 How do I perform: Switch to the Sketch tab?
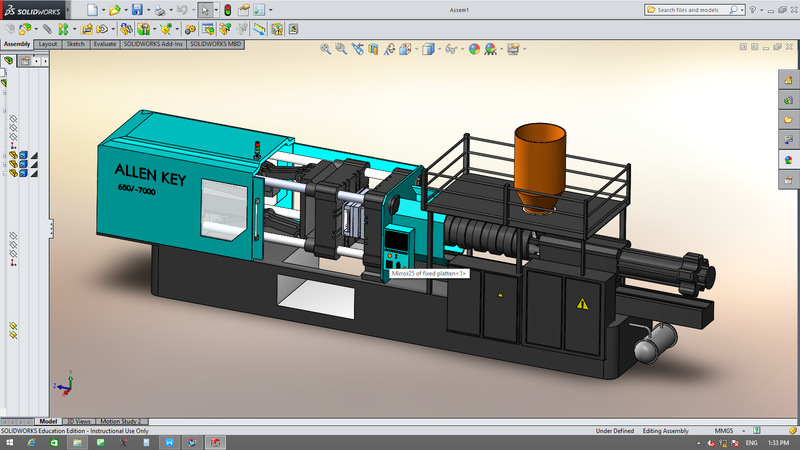(76, 44)
